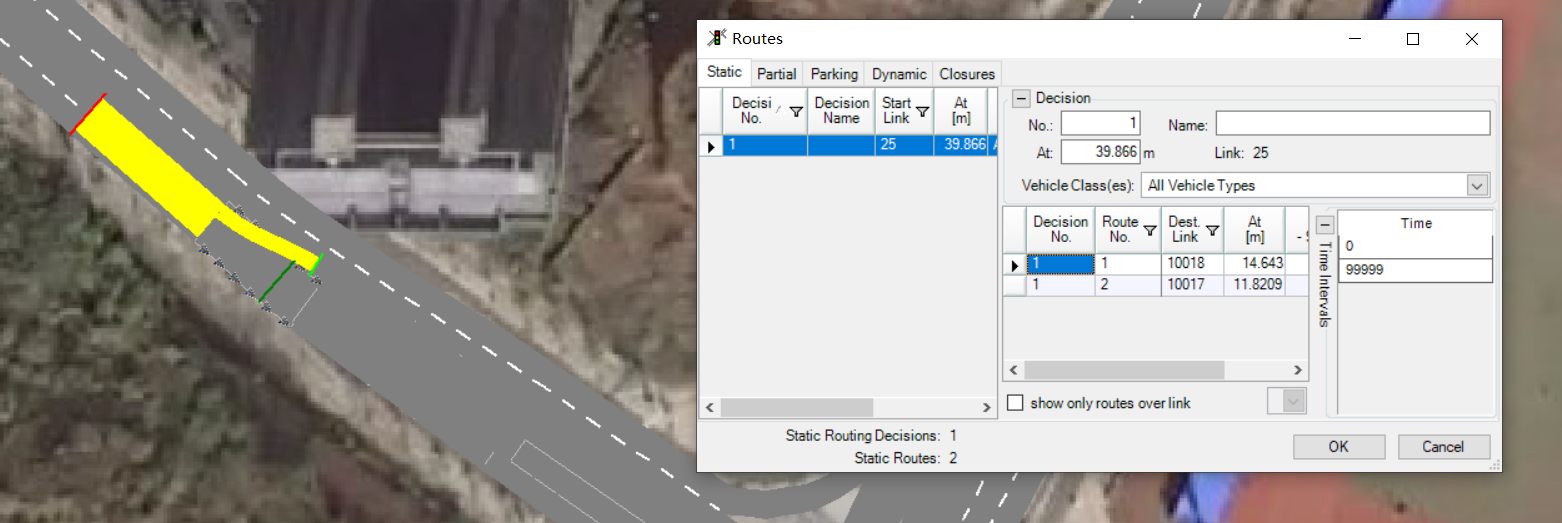This screenshot has height=523, width=1562.
Task: Maximize the Routes window
Action: coord(1413,39)
